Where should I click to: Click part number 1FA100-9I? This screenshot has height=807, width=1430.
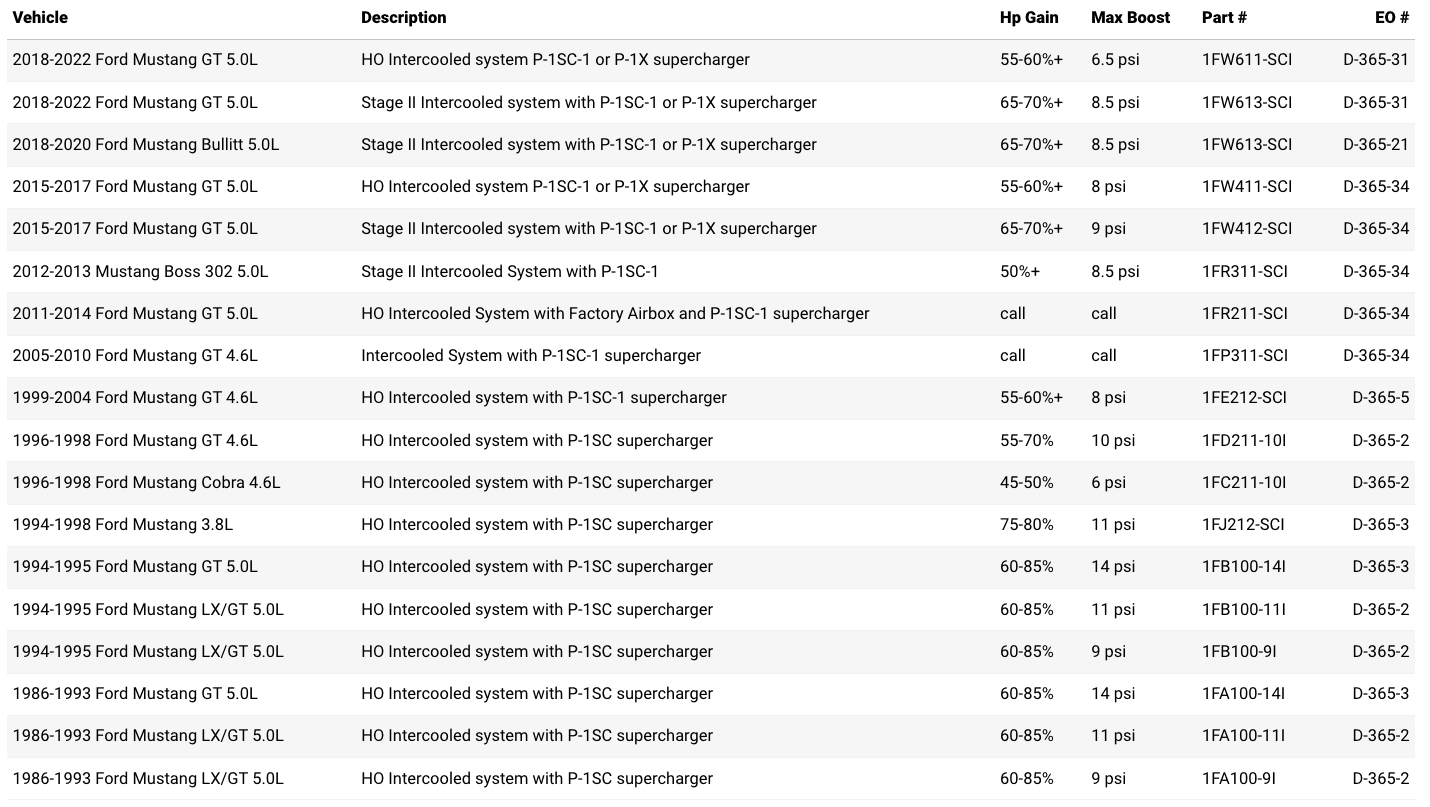point(1239,778)
